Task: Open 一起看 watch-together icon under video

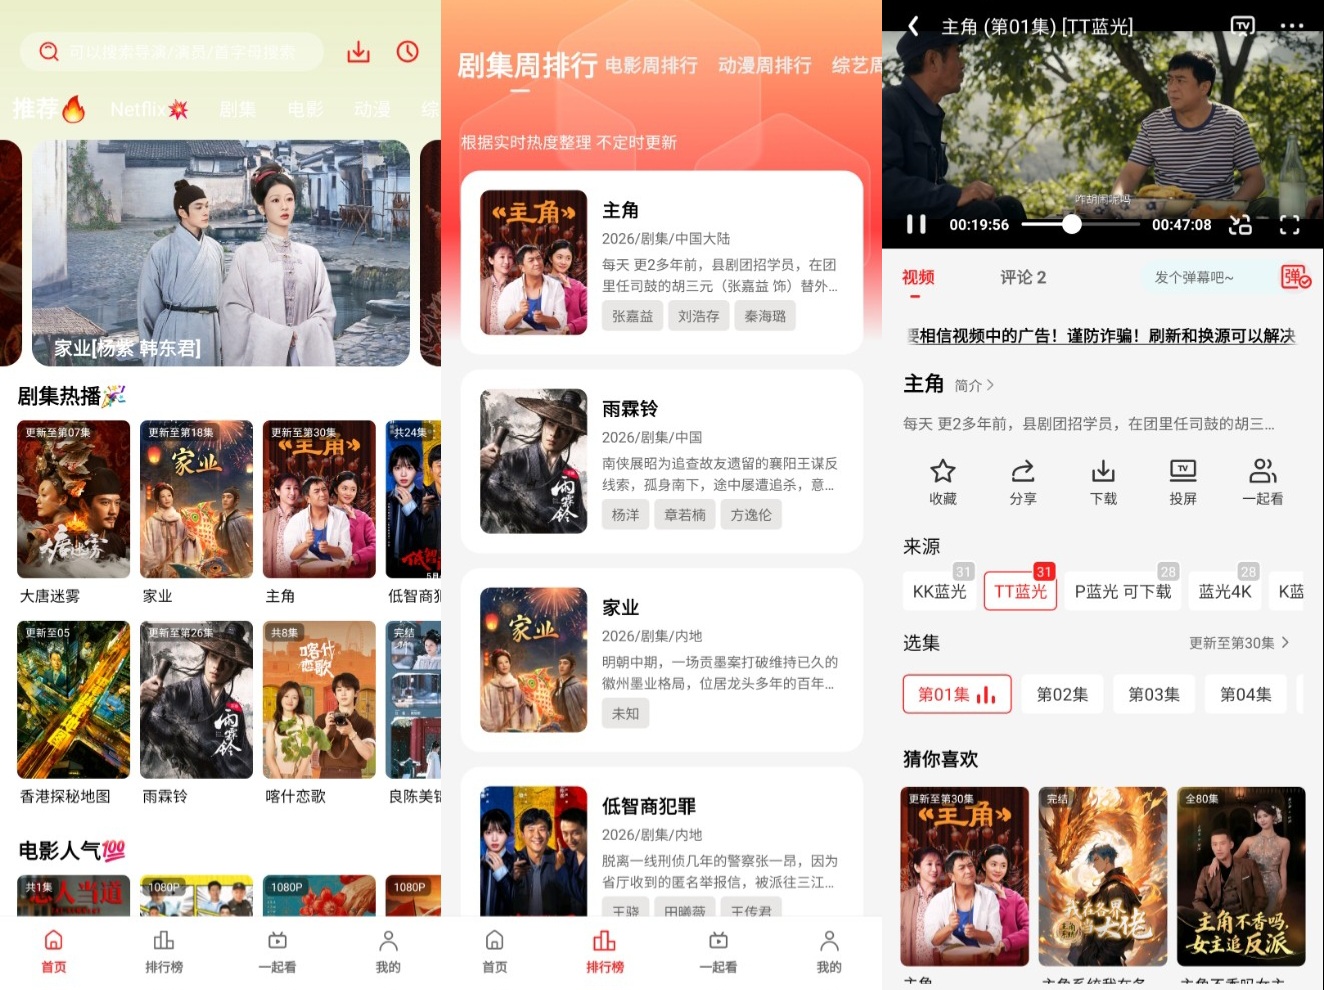Action: 1263,482
